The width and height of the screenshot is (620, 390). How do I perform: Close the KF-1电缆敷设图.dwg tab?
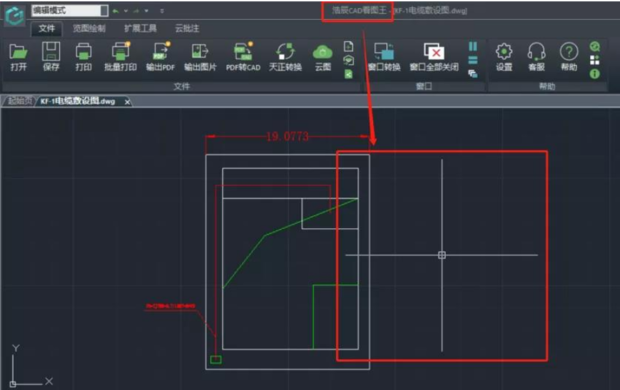(x=127, y=102)
